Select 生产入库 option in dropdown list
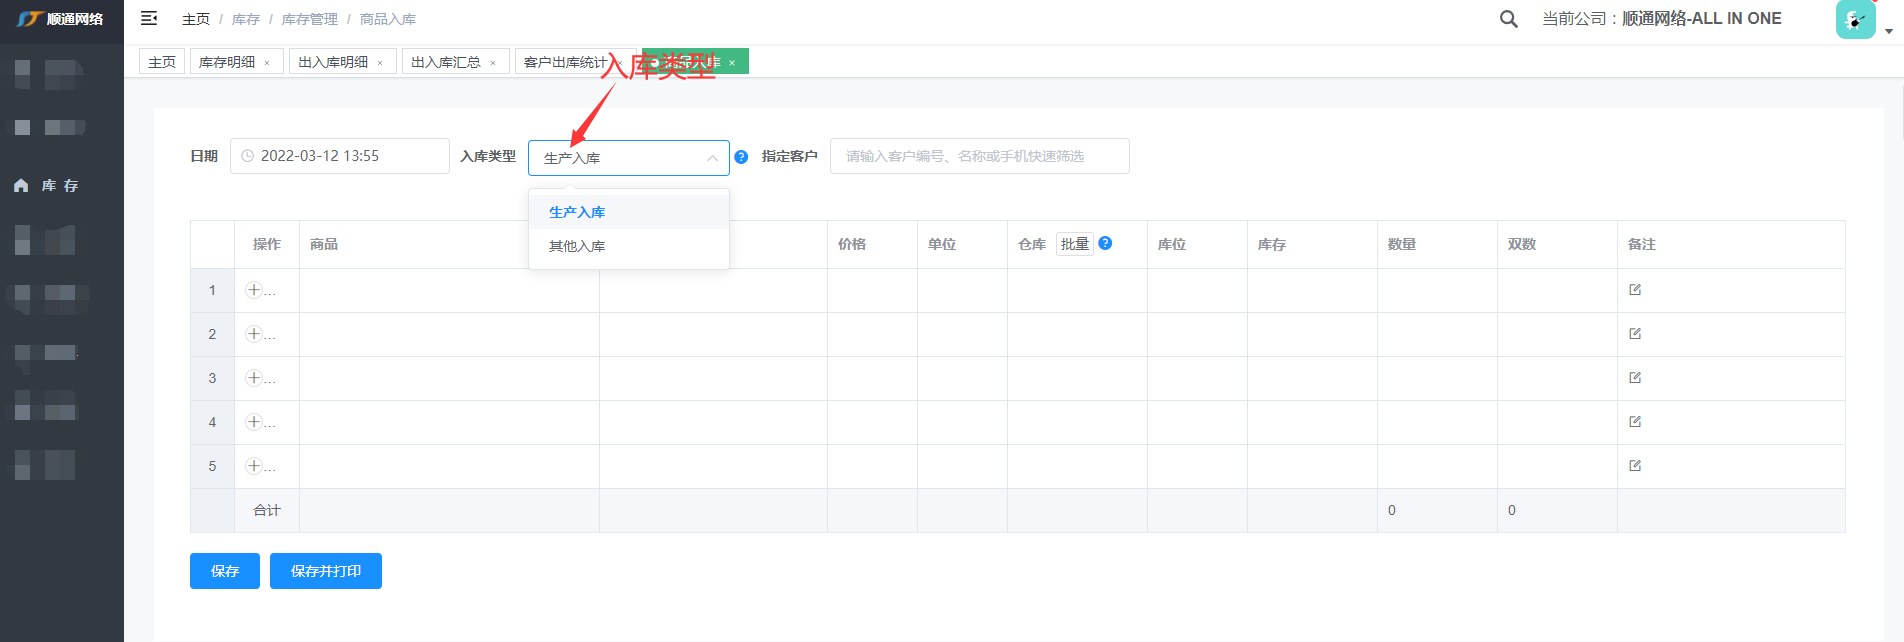 click(577, 212)
